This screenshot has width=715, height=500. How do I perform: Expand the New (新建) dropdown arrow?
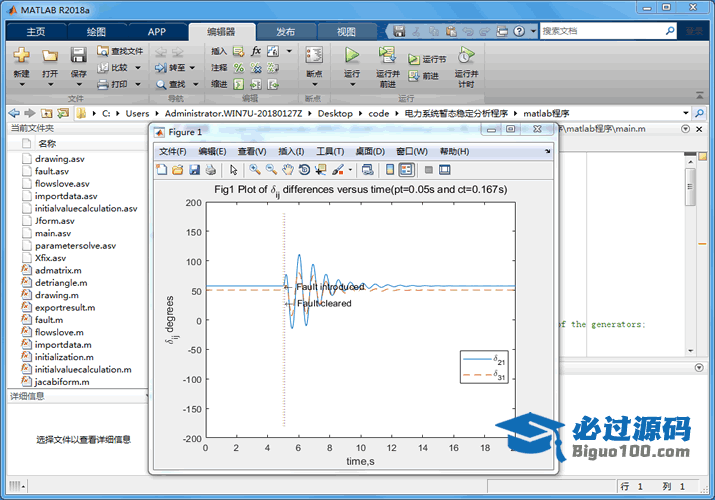[x=22, y=85]
